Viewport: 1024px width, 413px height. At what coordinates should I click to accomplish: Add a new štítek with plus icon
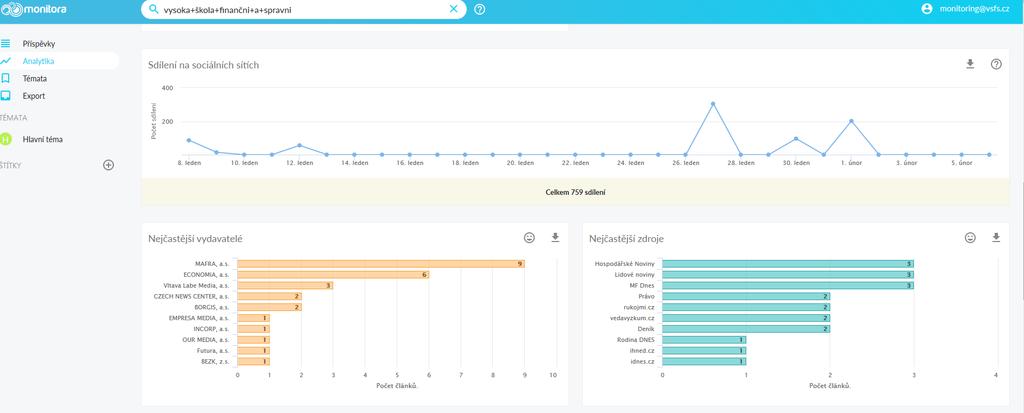tap(108, 165)
